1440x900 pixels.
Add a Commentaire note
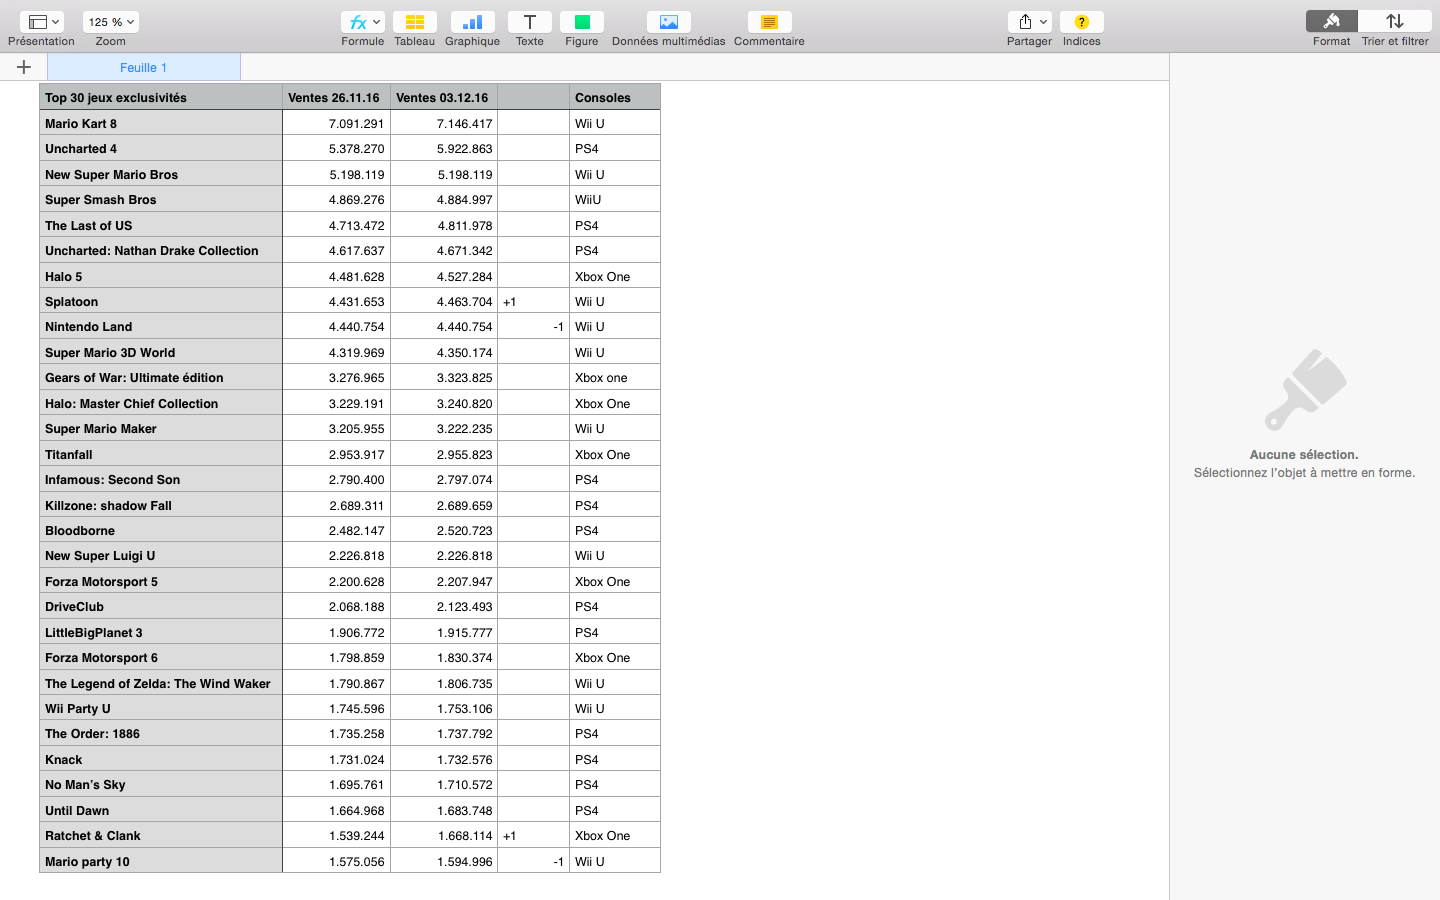pos(769,22)
